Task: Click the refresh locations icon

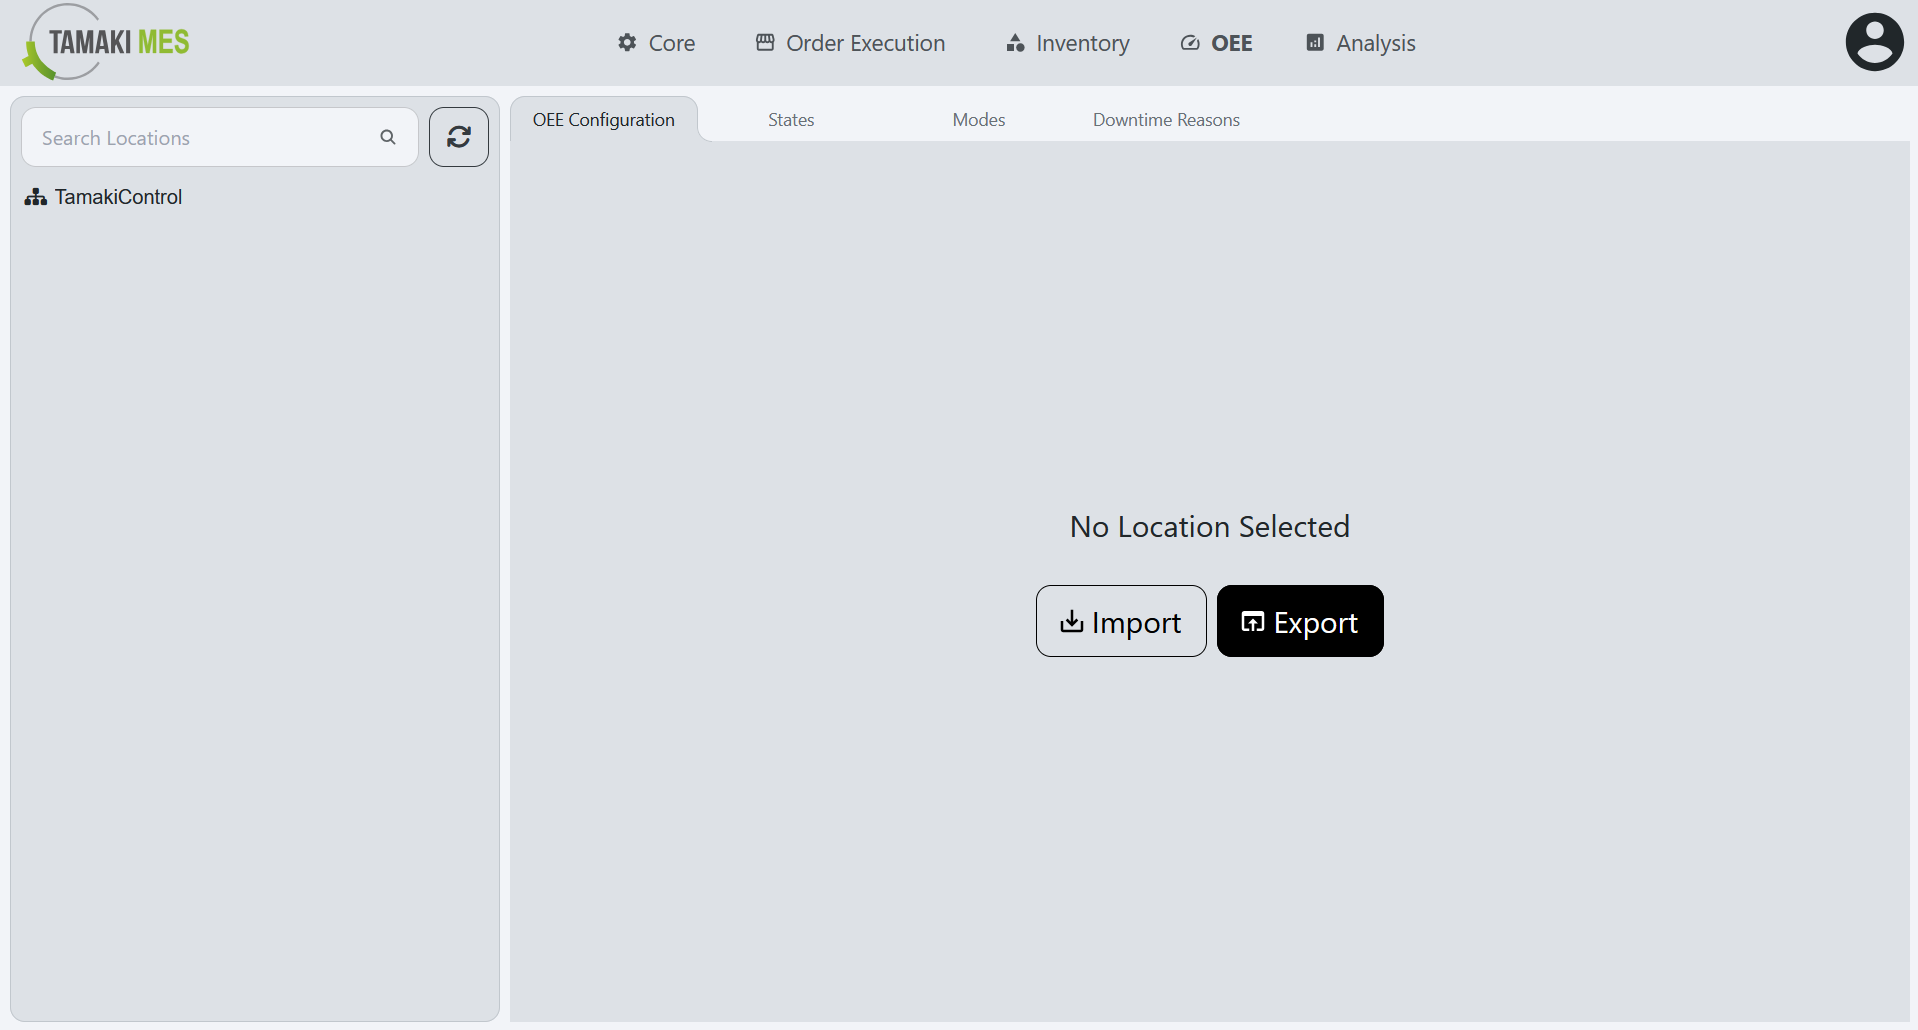Action: click(x=458, y=137)
